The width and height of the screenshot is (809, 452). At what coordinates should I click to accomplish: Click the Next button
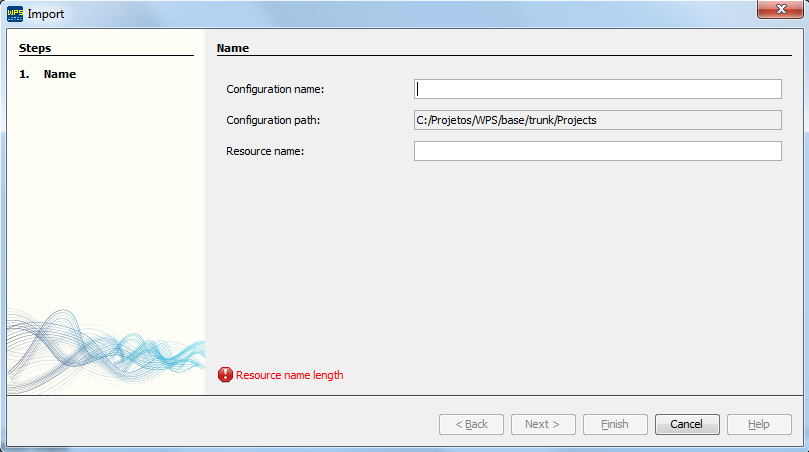point(543,424)
